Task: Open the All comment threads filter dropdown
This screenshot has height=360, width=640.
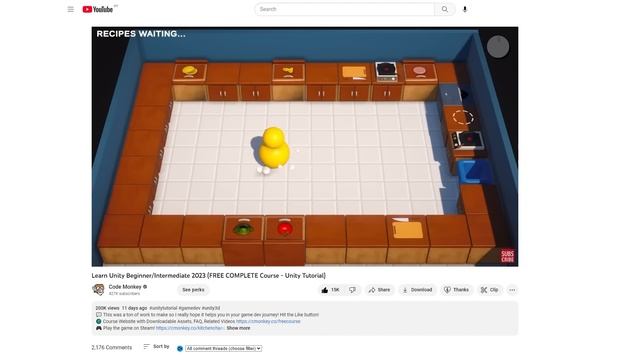Action: coord(223,348)
